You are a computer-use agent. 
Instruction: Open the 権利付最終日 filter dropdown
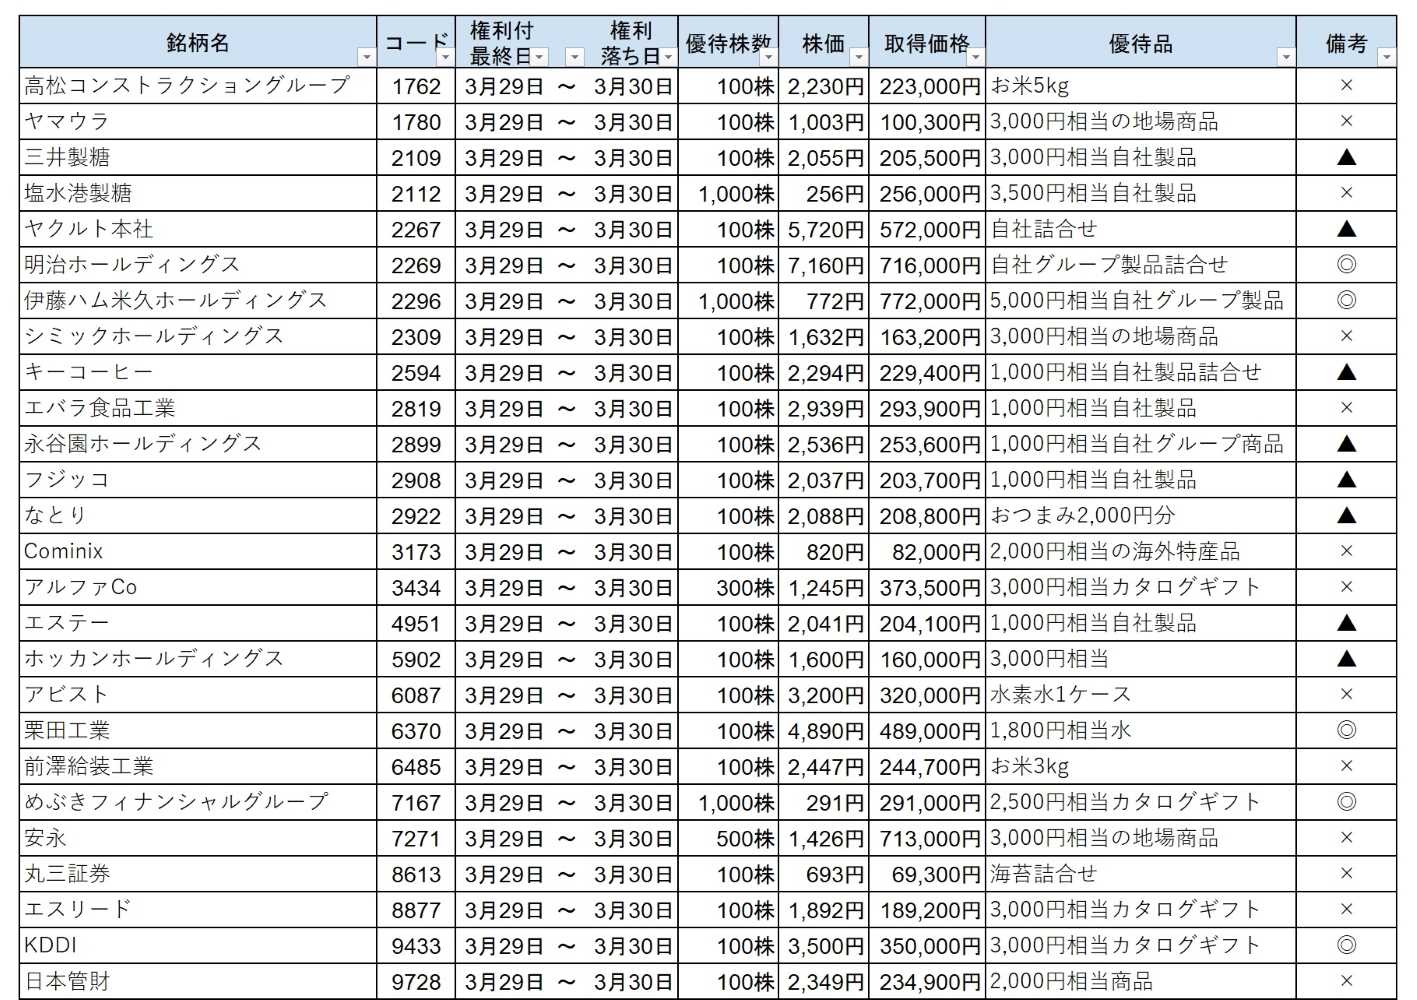tap(540, 57)
